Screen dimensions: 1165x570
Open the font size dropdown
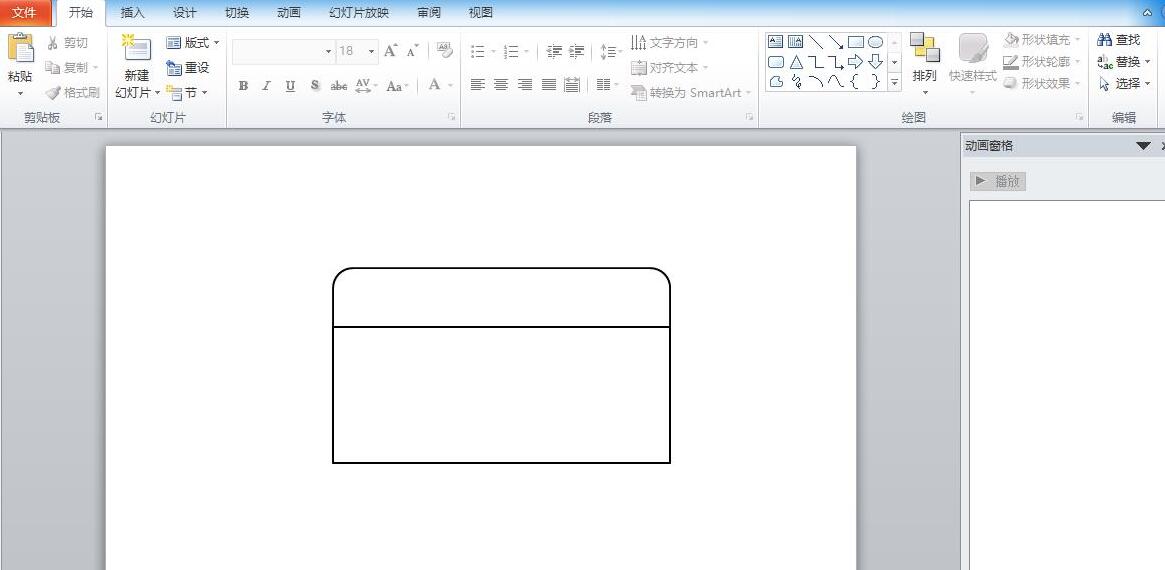(371, 51)
